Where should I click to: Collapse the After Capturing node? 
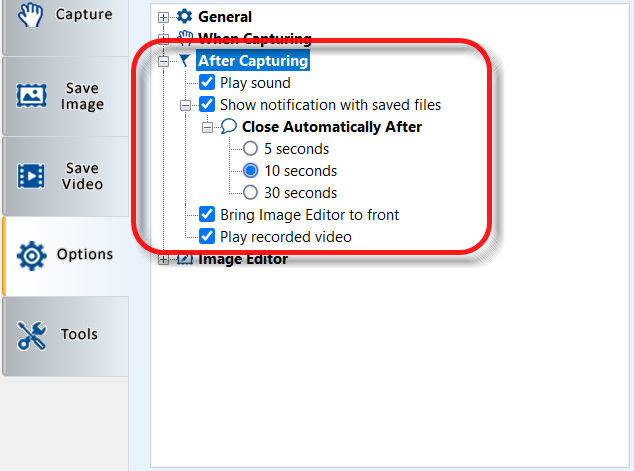point(164,61)
